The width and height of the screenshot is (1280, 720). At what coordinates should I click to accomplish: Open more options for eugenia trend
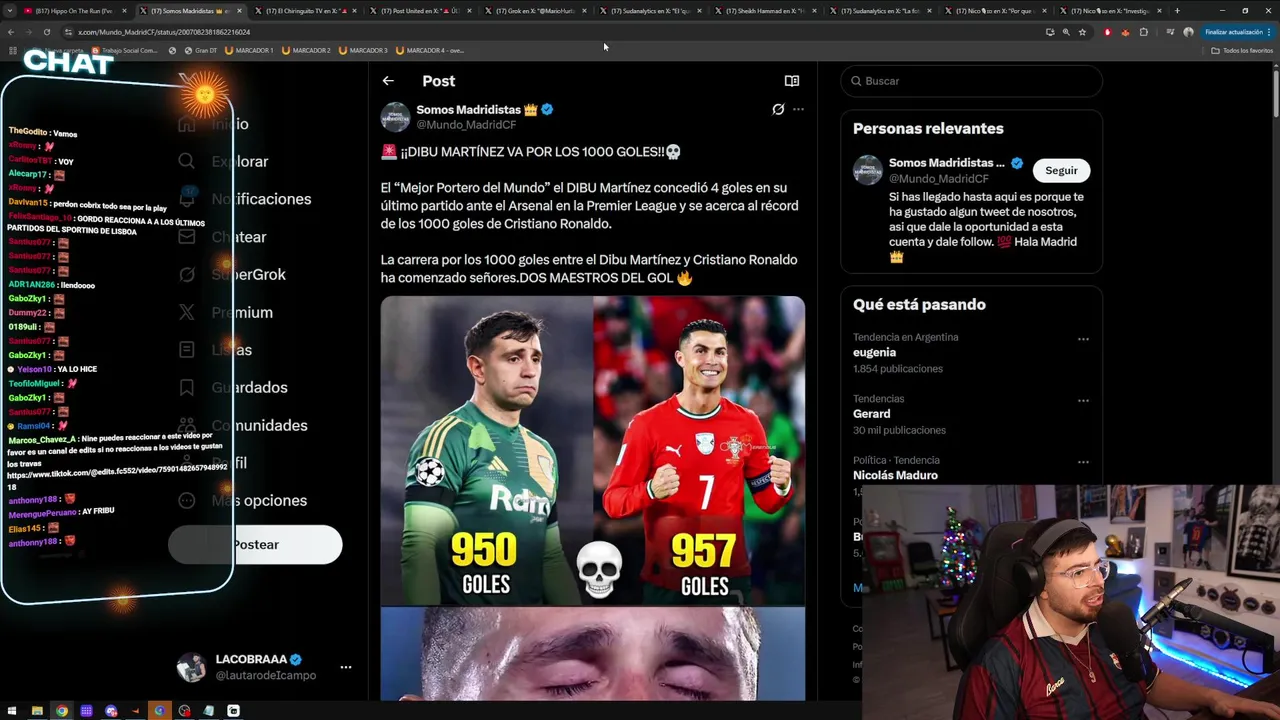(x=1083, y=339)
